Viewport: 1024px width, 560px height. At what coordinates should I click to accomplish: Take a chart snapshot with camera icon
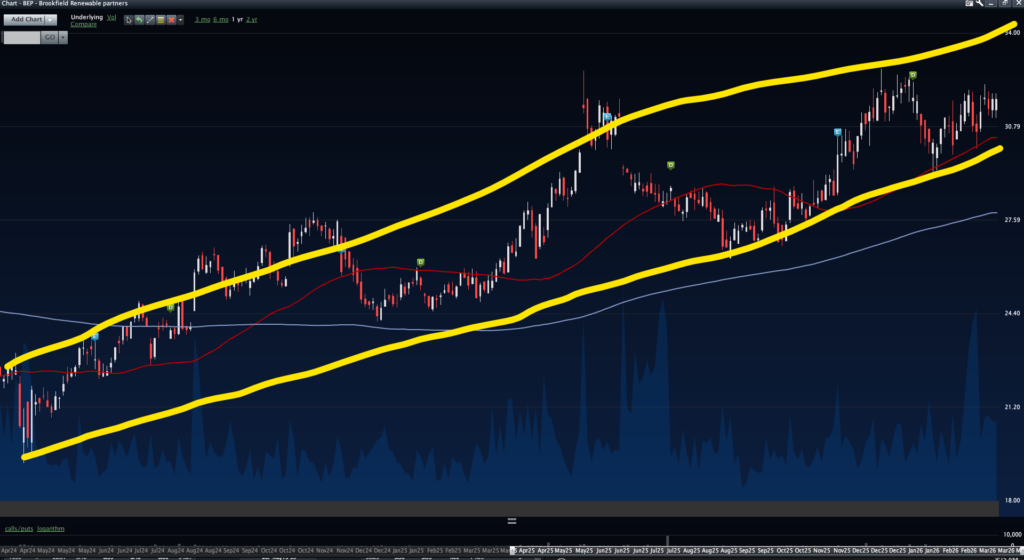click(969, 3)
